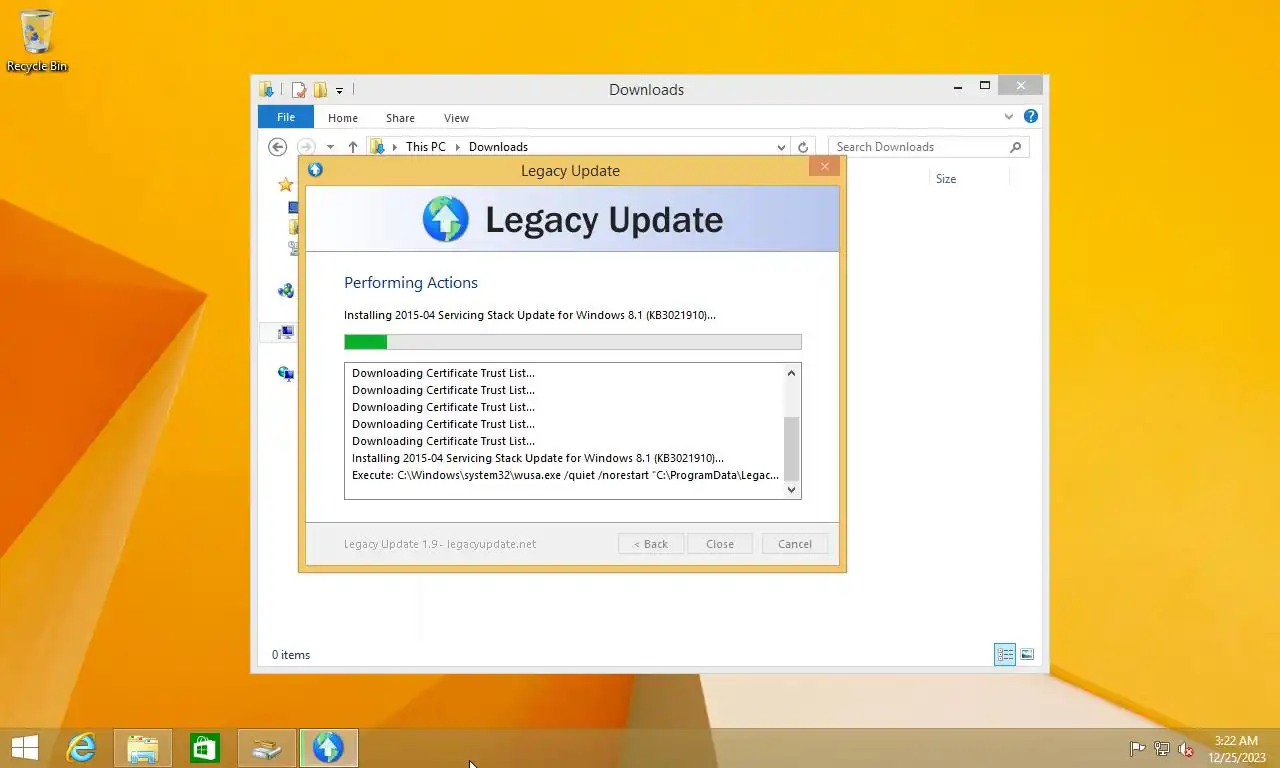Open the network tray icon
The image size is (1280, 768).
(1162, 749)
